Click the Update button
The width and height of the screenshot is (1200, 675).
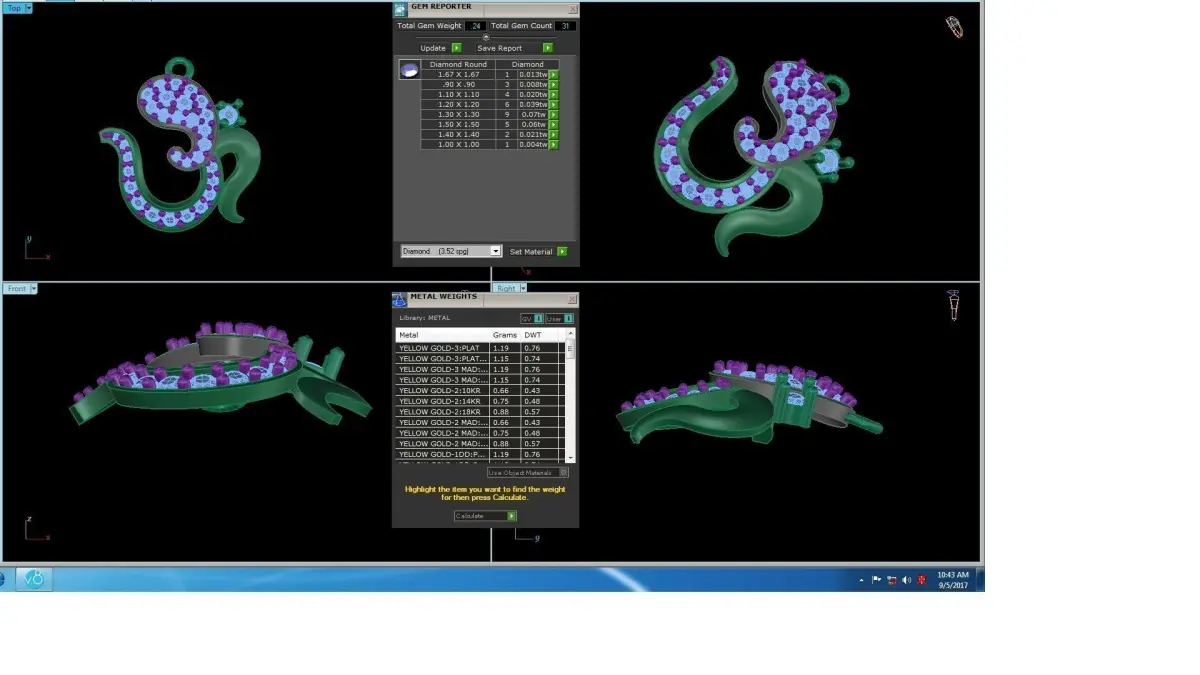(x=433, y=48)
